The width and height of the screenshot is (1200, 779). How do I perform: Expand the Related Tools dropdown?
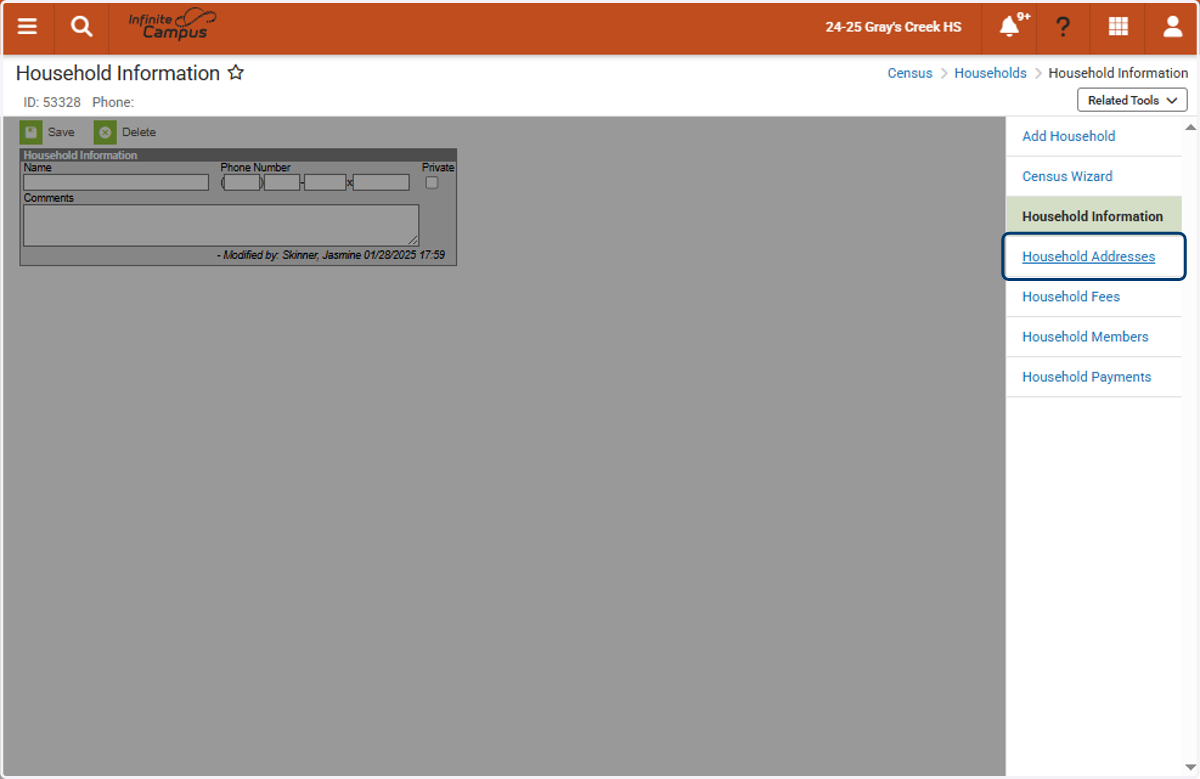click(x=1132, y=100)
